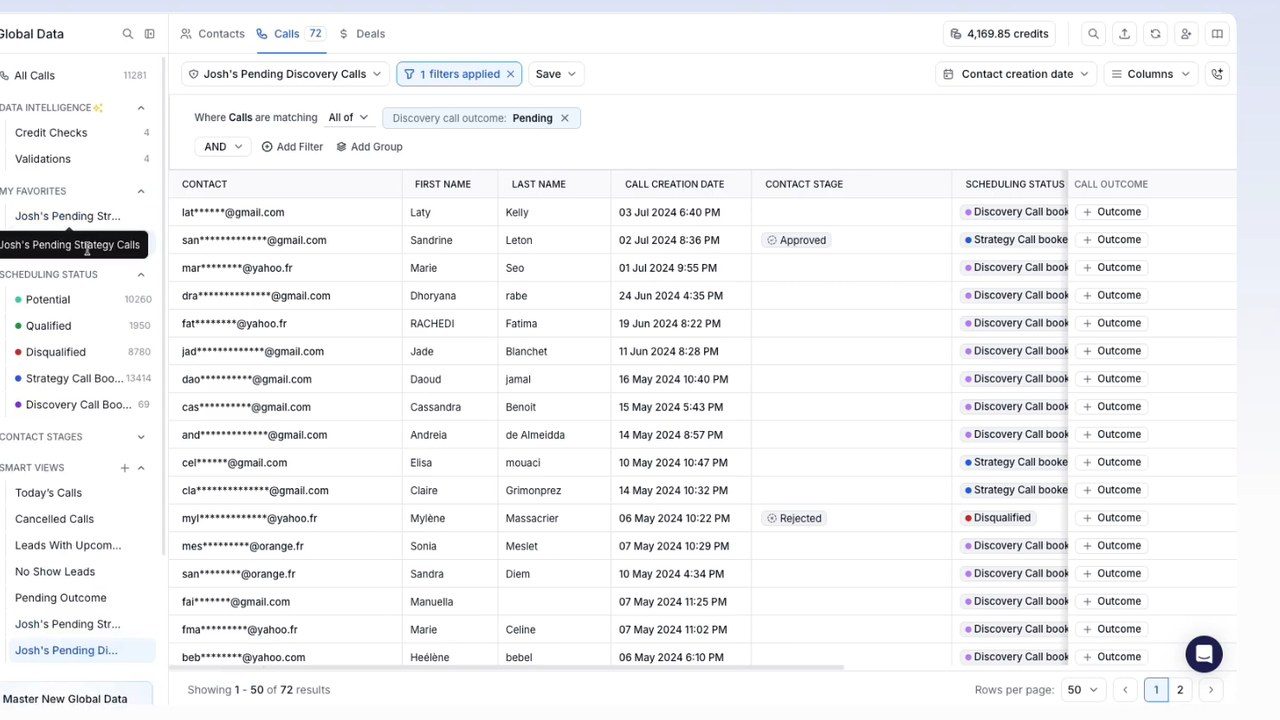The image size is (1280, 720).
Task: Open the Columns dropdown
Action: coord(1150,74)
